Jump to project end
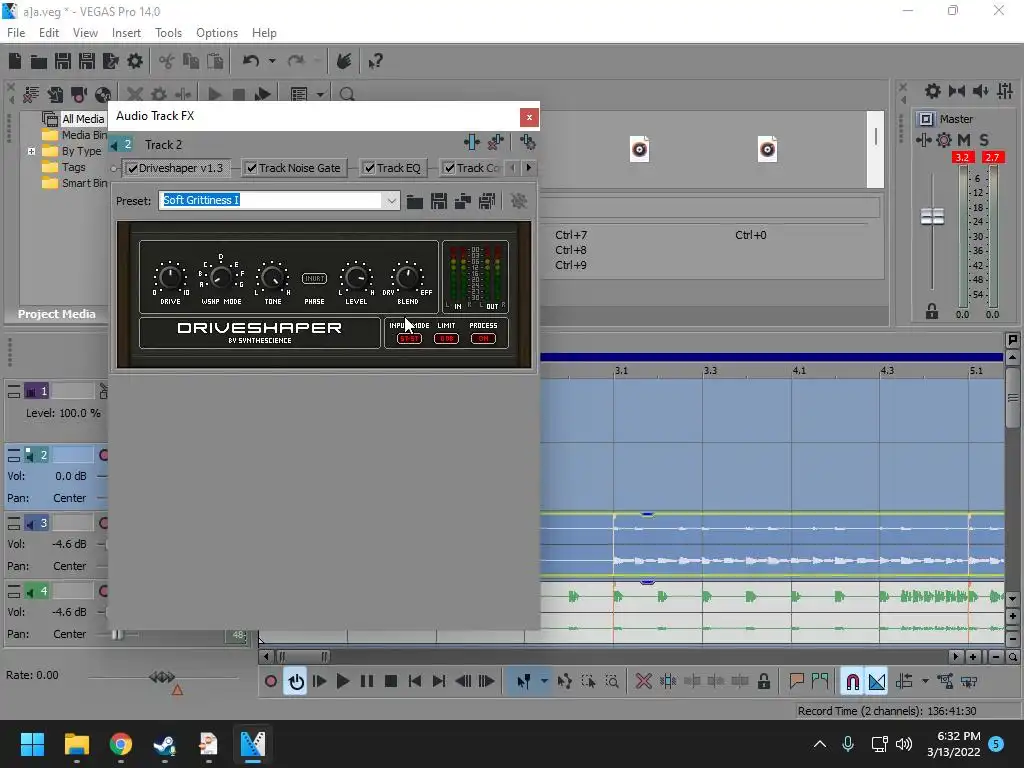This screenshot has width=1024, height=768. click(439, 682)
